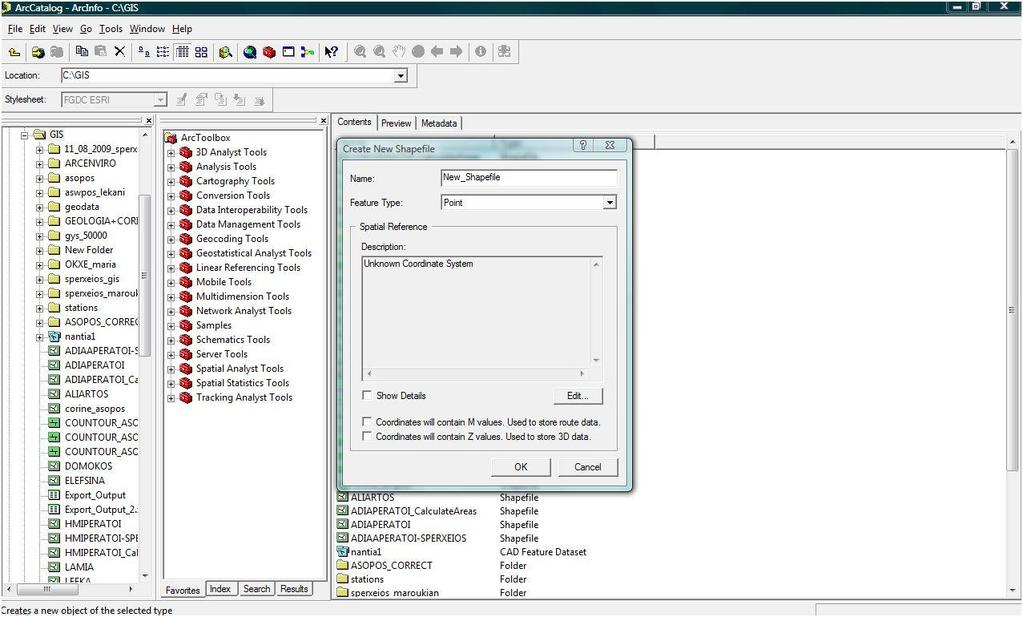Expand the Spatial Analyst Tools toolbox
This screenshot has height=617, width=1023.
171,369
